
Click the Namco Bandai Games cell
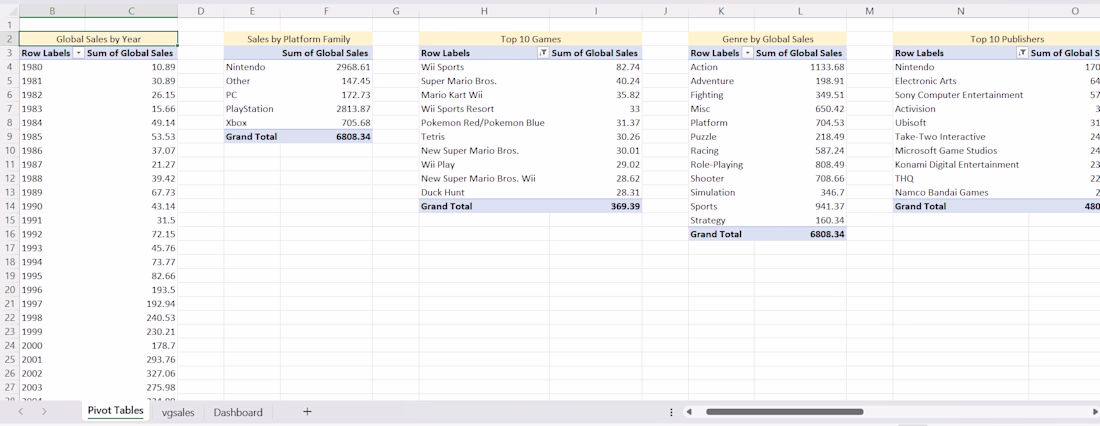(960, 192)
